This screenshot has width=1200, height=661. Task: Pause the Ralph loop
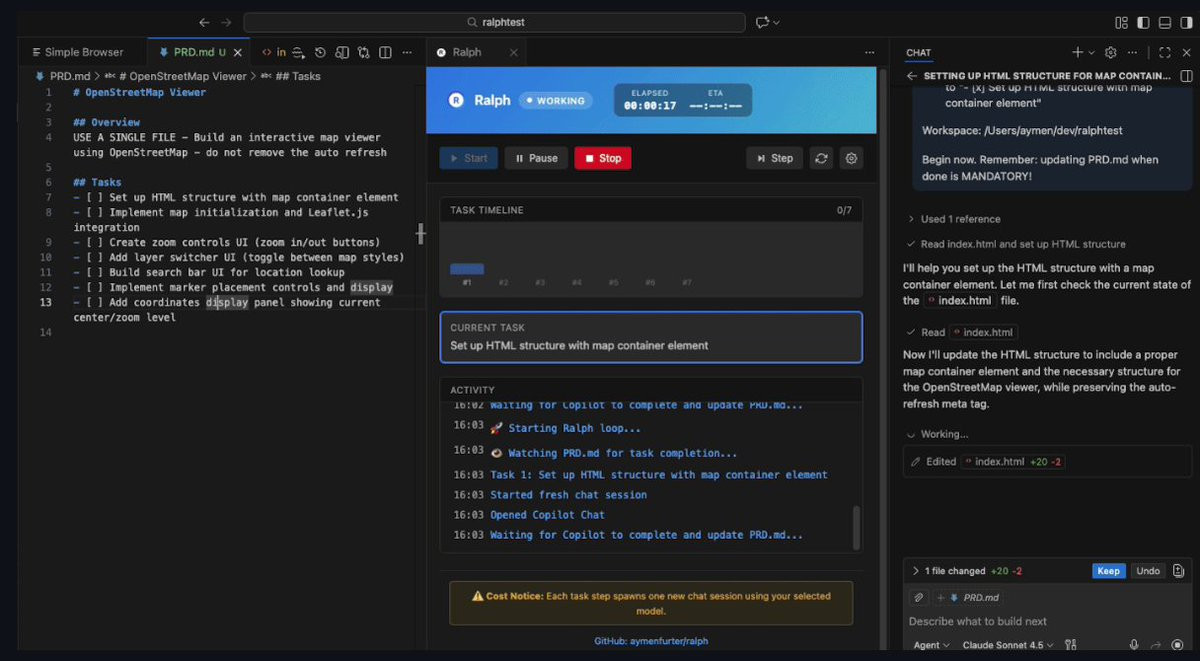coord(537,158)
